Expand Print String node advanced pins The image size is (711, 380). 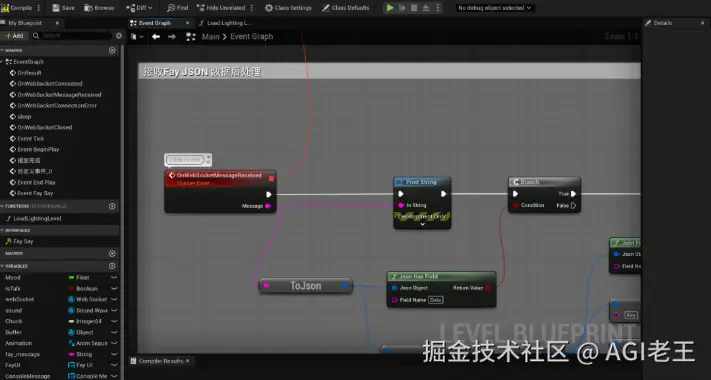(x=422, y=224)
